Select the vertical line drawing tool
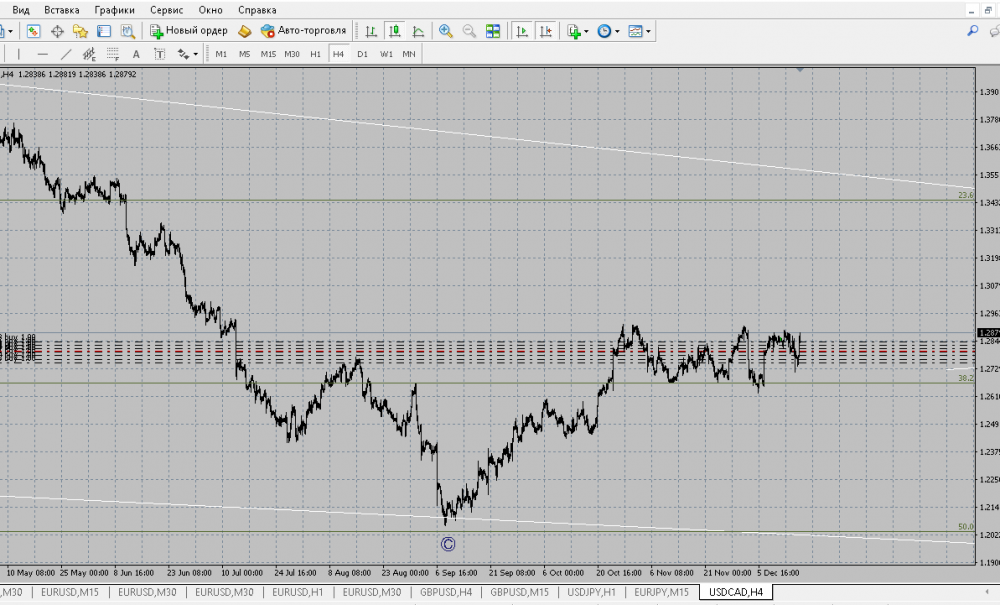Screen dimensions: 1000x605 coord(18,54)
